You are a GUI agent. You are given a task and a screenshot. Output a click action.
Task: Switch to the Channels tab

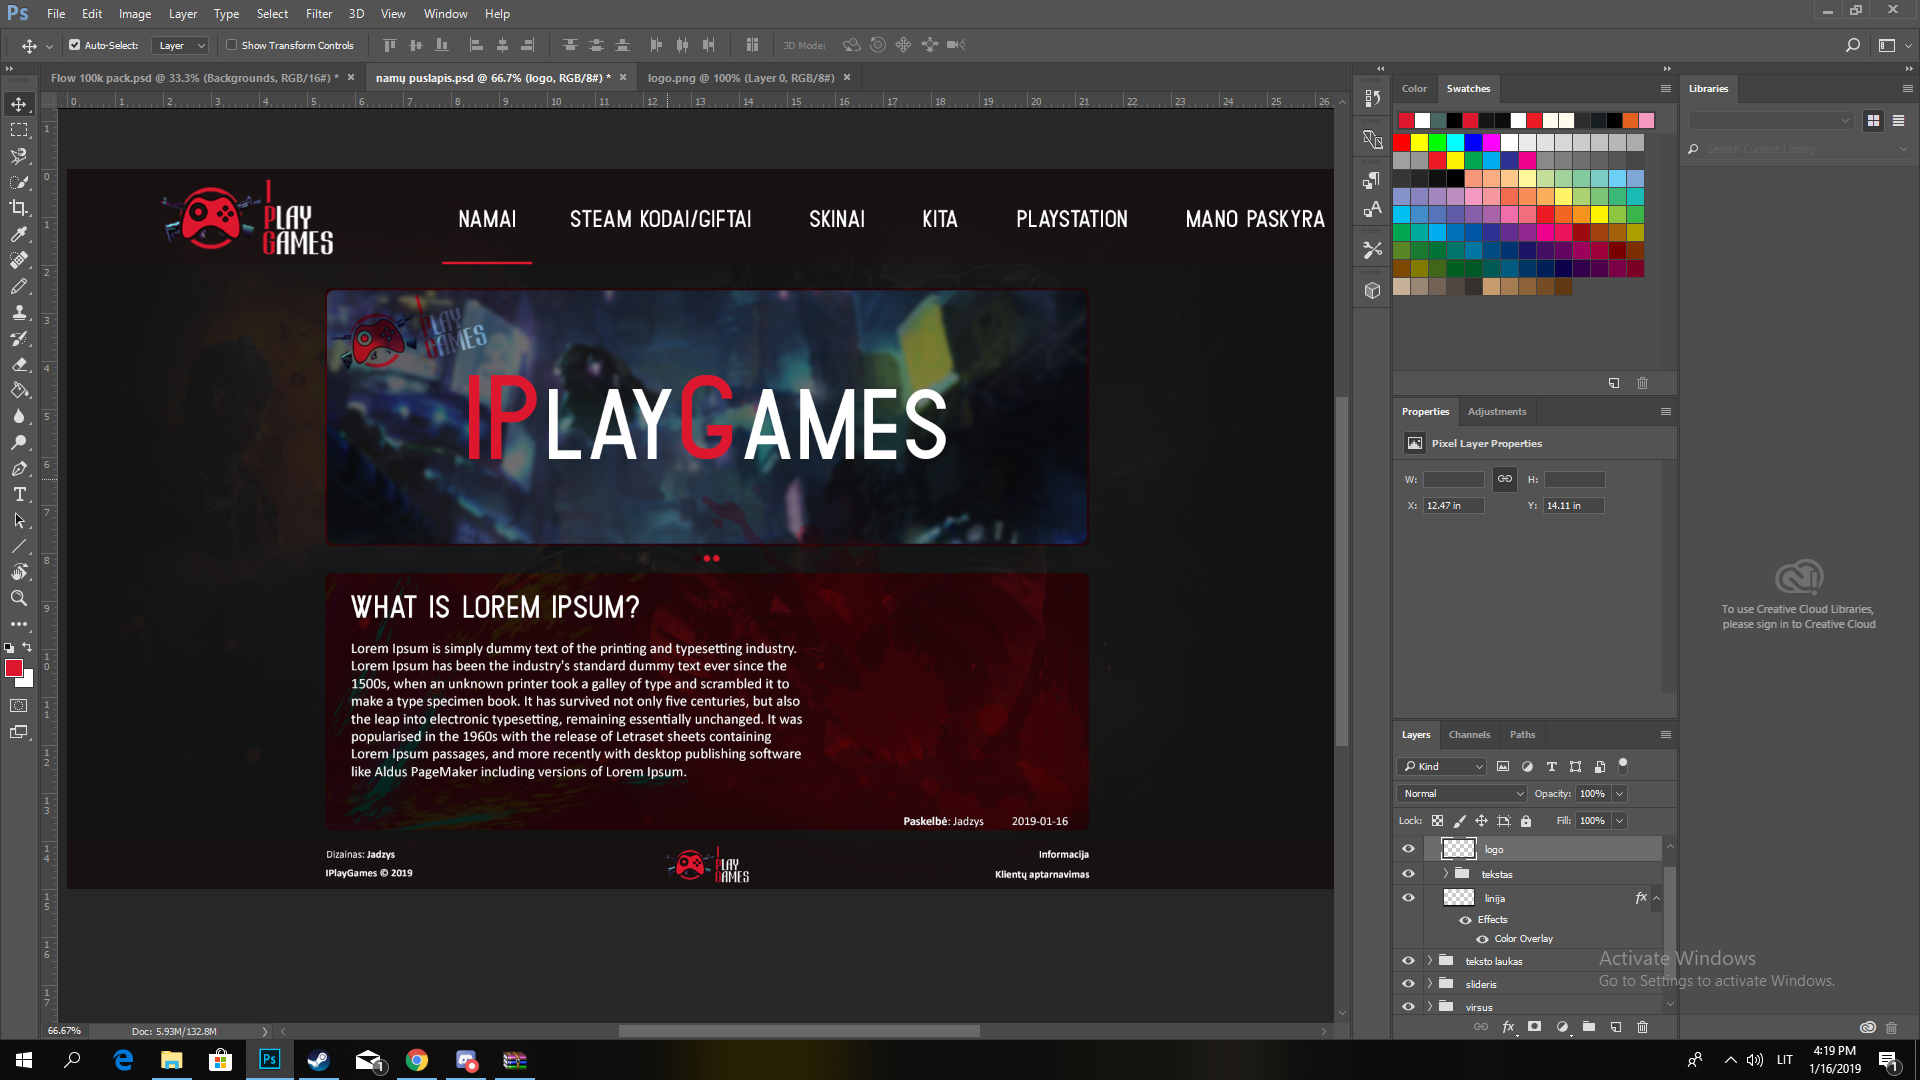tap(1469, 735)
